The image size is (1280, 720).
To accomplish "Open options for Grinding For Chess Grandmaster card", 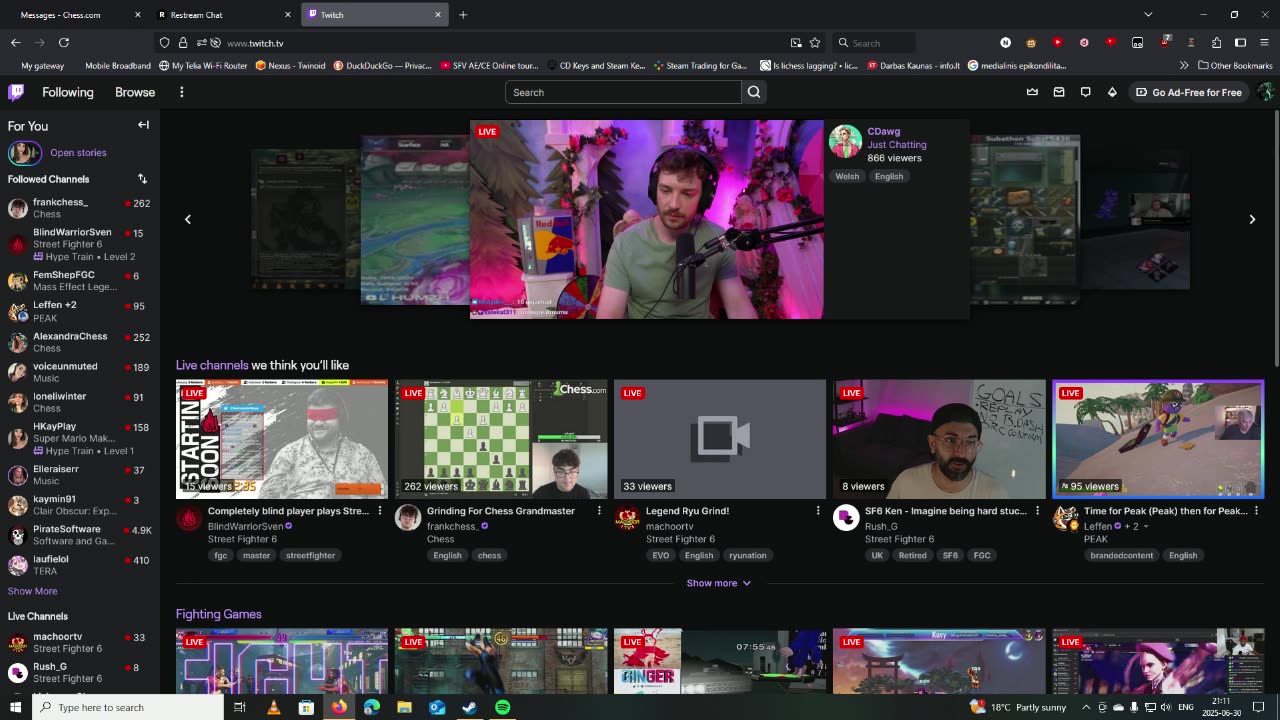I will (x=599, y=511).
